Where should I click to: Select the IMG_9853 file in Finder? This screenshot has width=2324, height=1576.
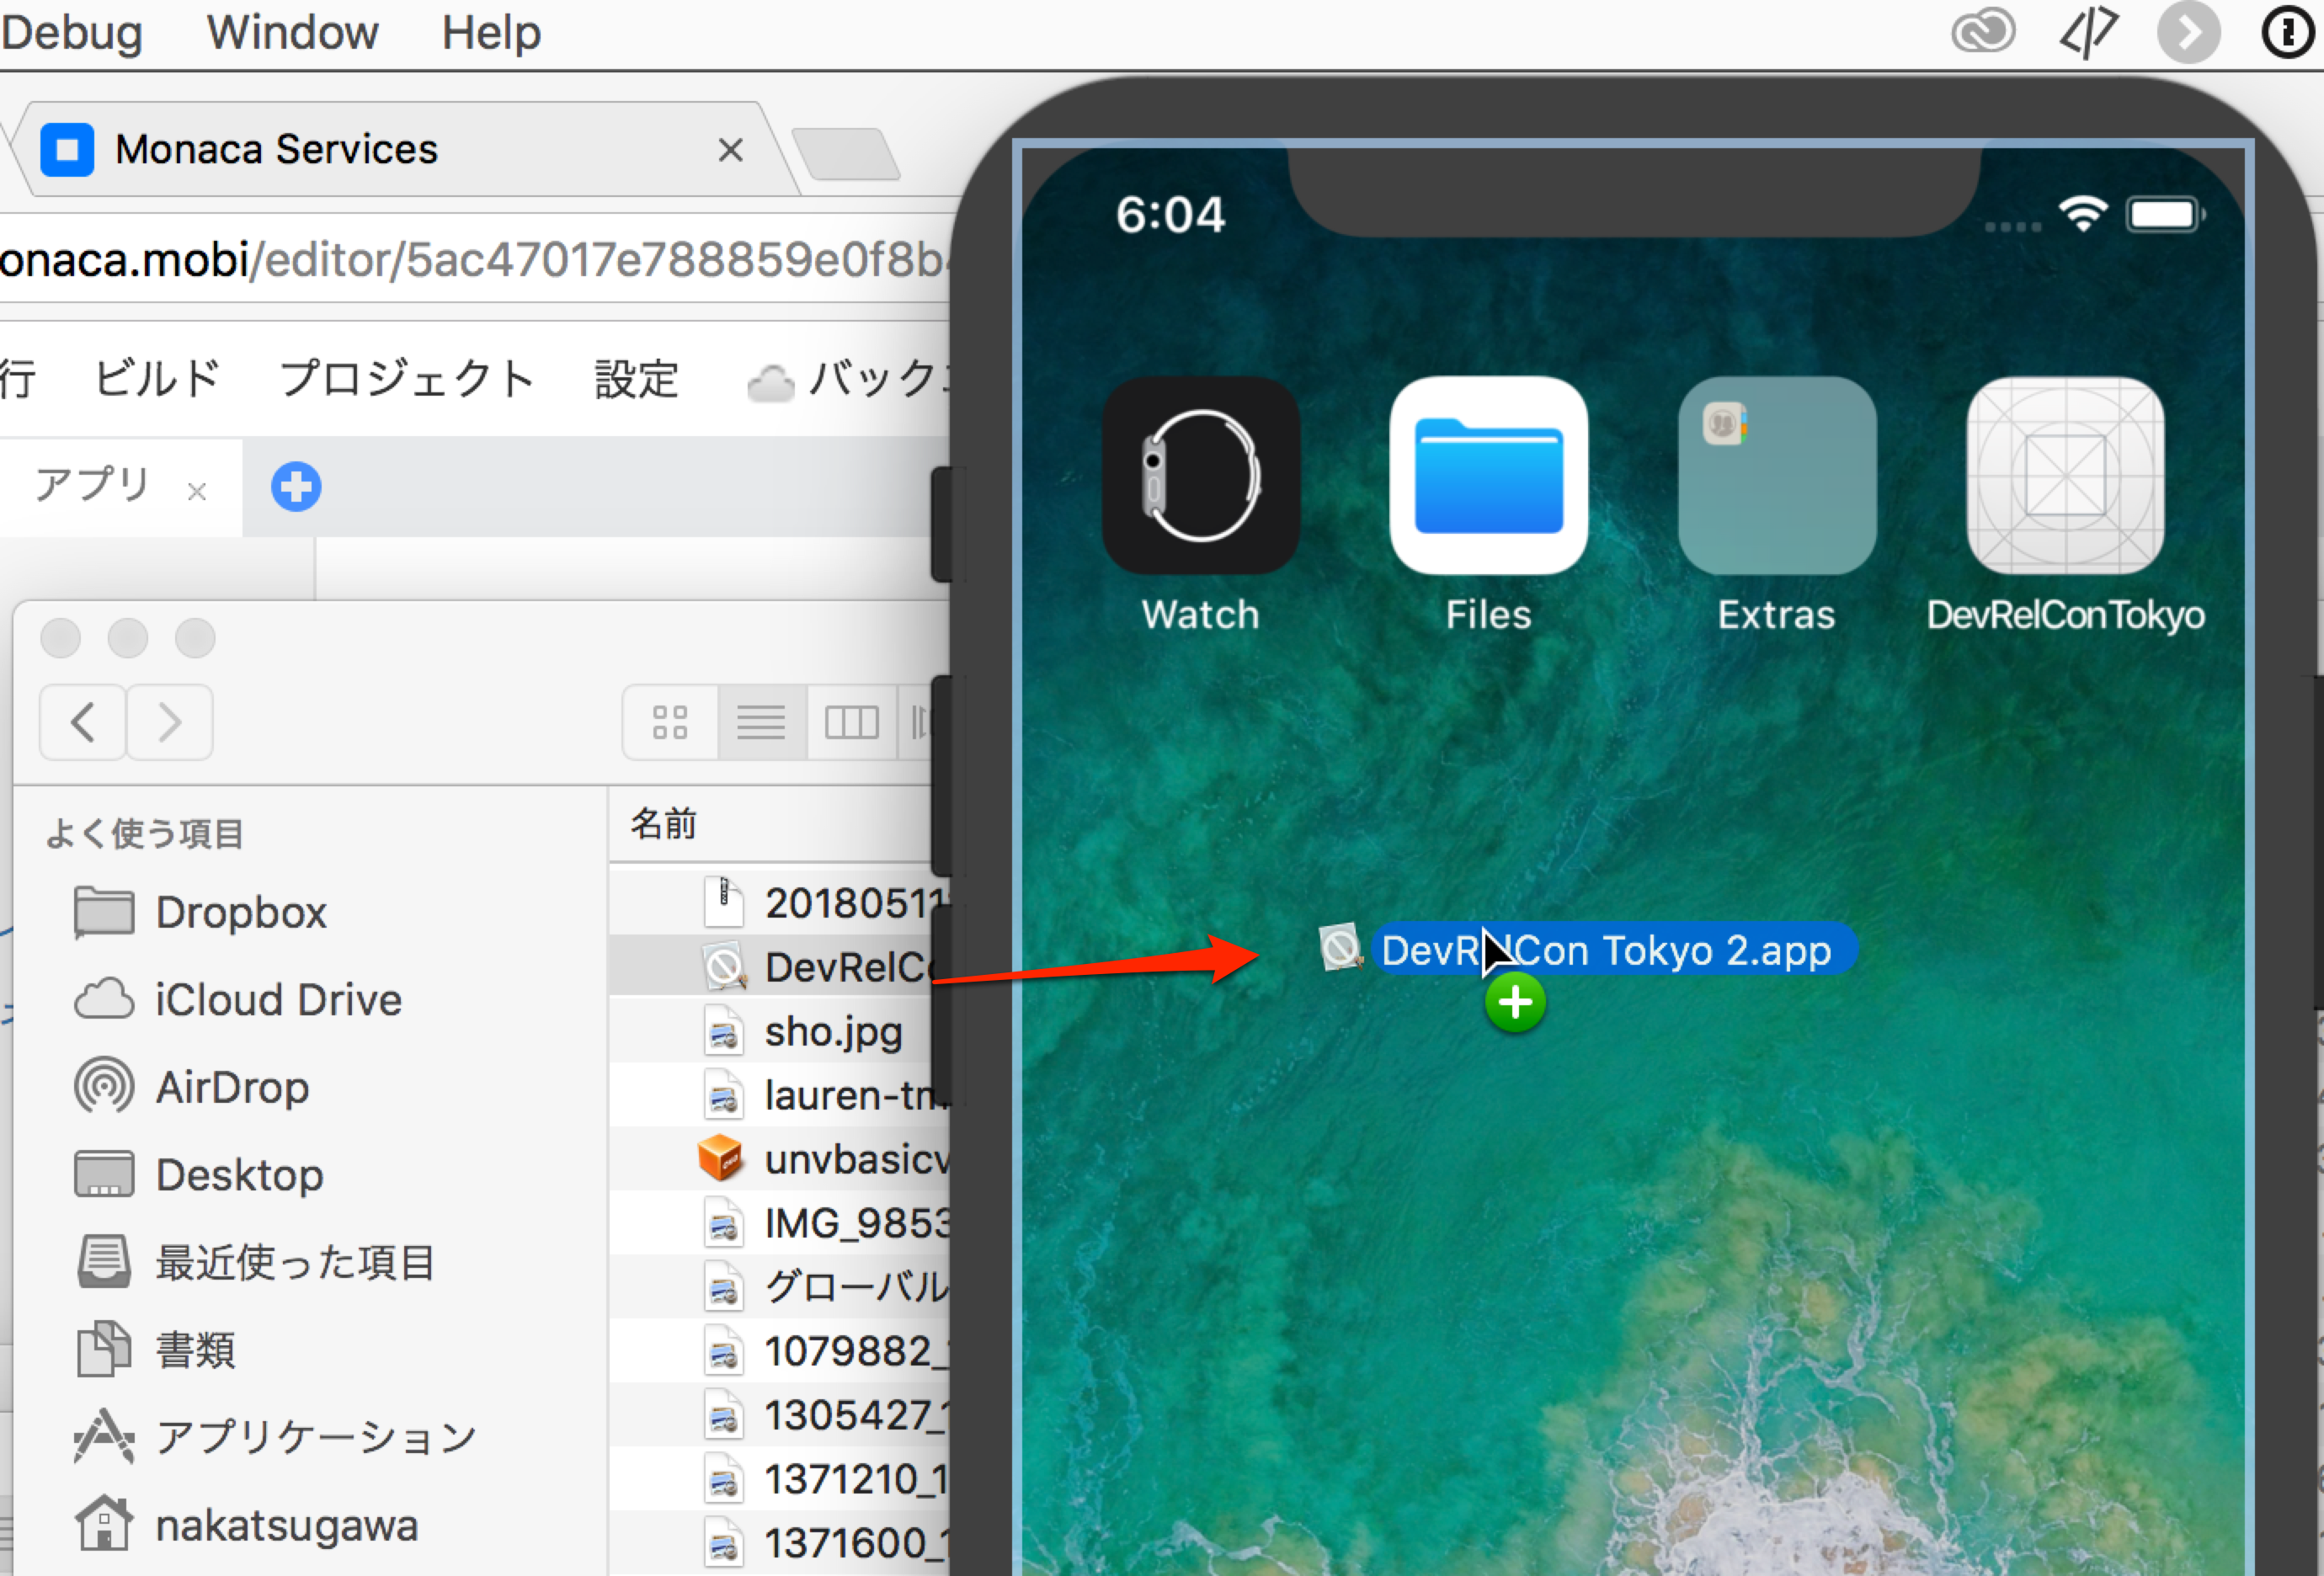coord(780,1223)
